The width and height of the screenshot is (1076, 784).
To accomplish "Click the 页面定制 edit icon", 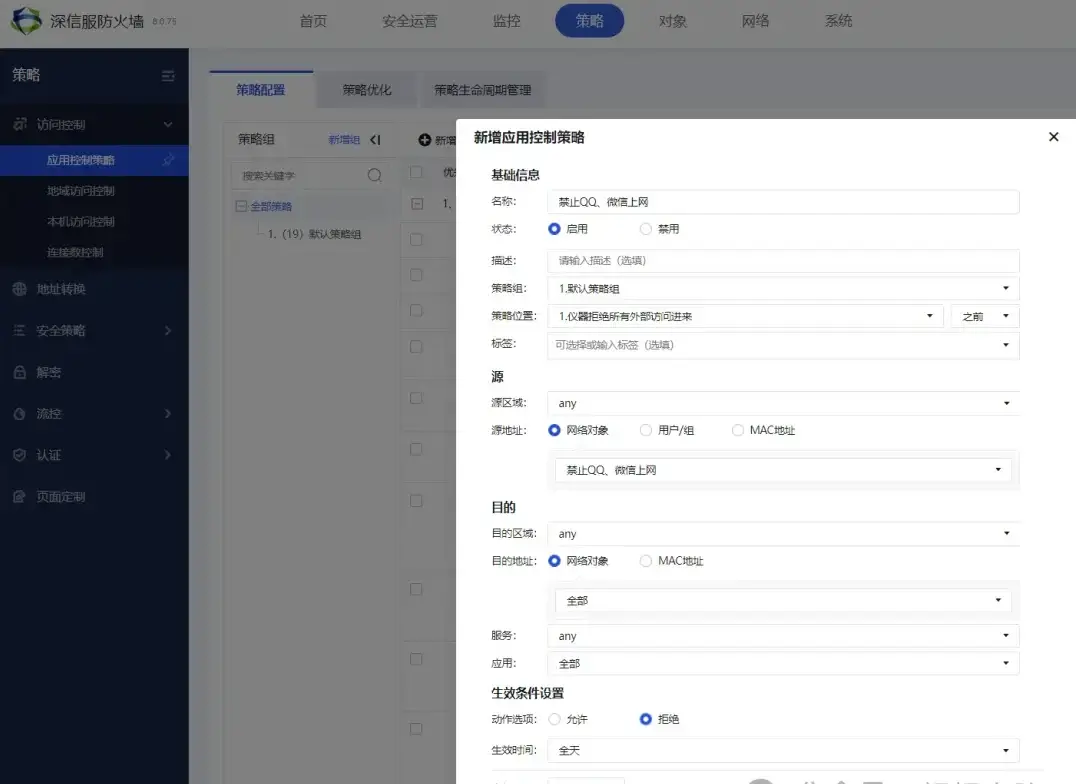I will click(20, 496).
